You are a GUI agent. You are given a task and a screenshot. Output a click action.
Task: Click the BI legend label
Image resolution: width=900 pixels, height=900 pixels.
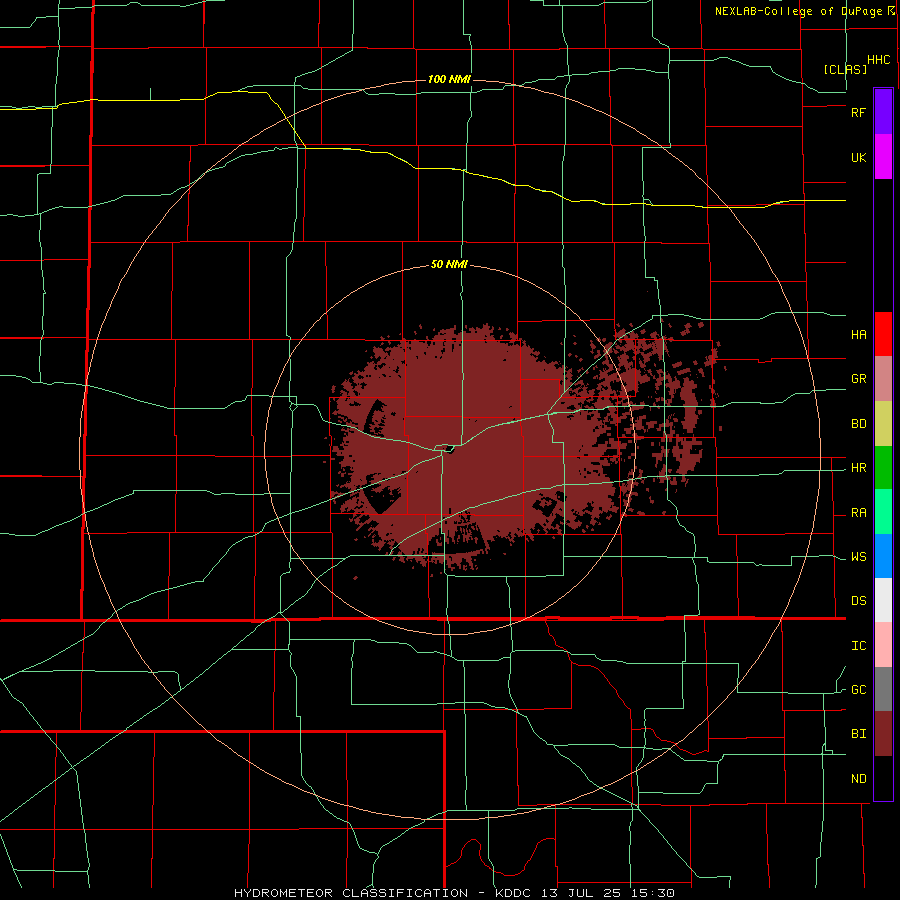coord(858,734)
